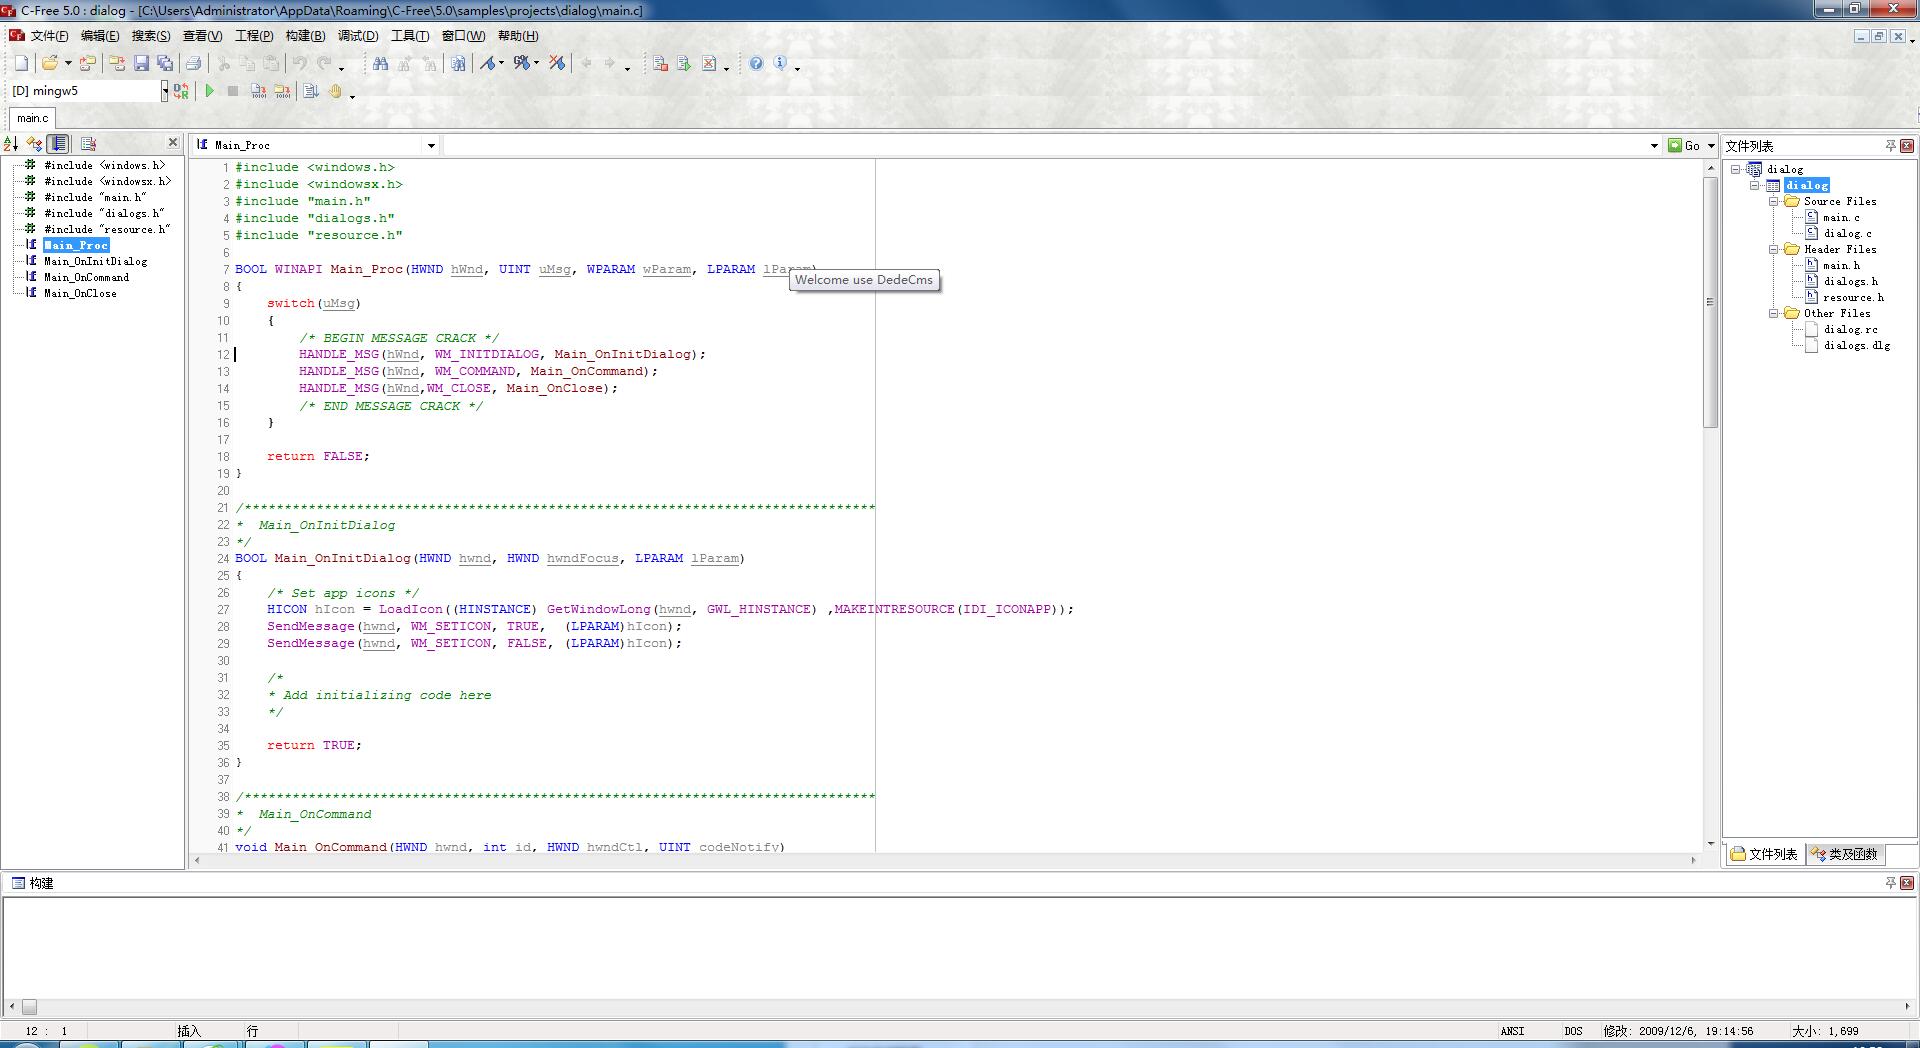Screen dimensions: 1920x1048
Task: Click the New file icon
Action: (21, 63)
